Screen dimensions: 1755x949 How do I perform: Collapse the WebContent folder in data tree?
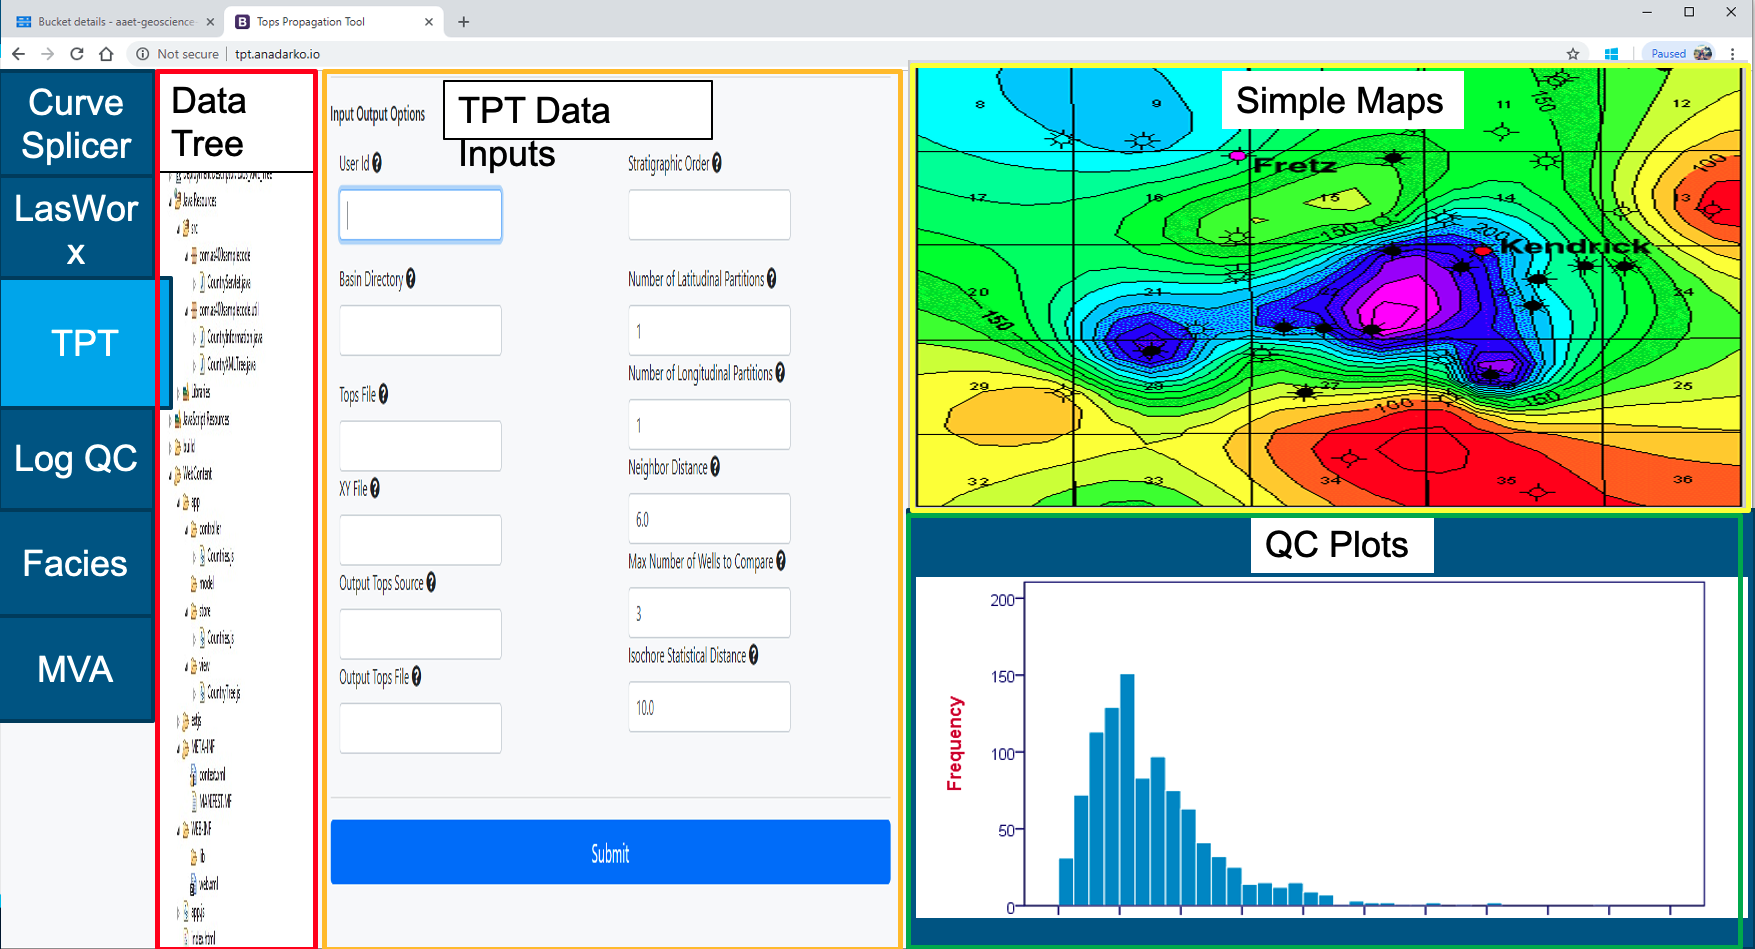click(x=171, y=475)
